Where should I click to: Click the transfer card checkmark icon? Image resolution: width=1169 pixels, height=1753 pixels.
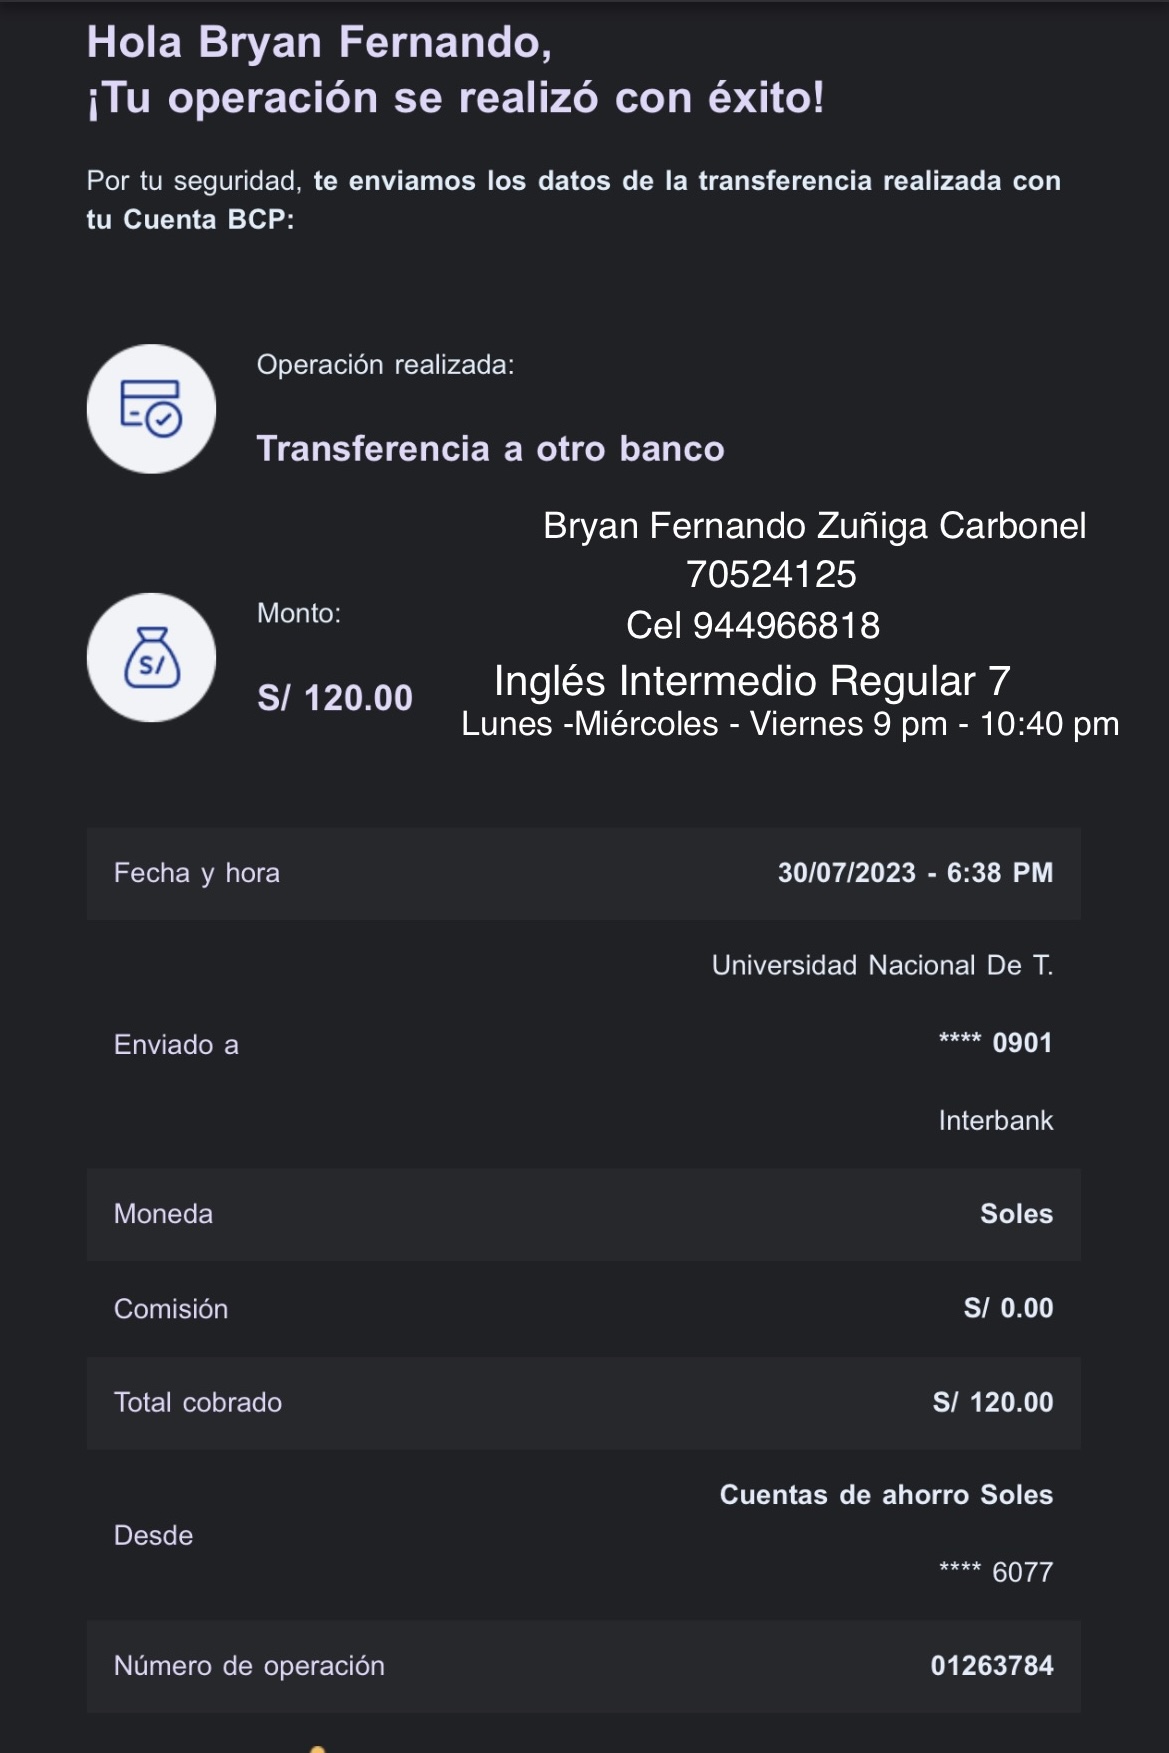tap(151, 409)
